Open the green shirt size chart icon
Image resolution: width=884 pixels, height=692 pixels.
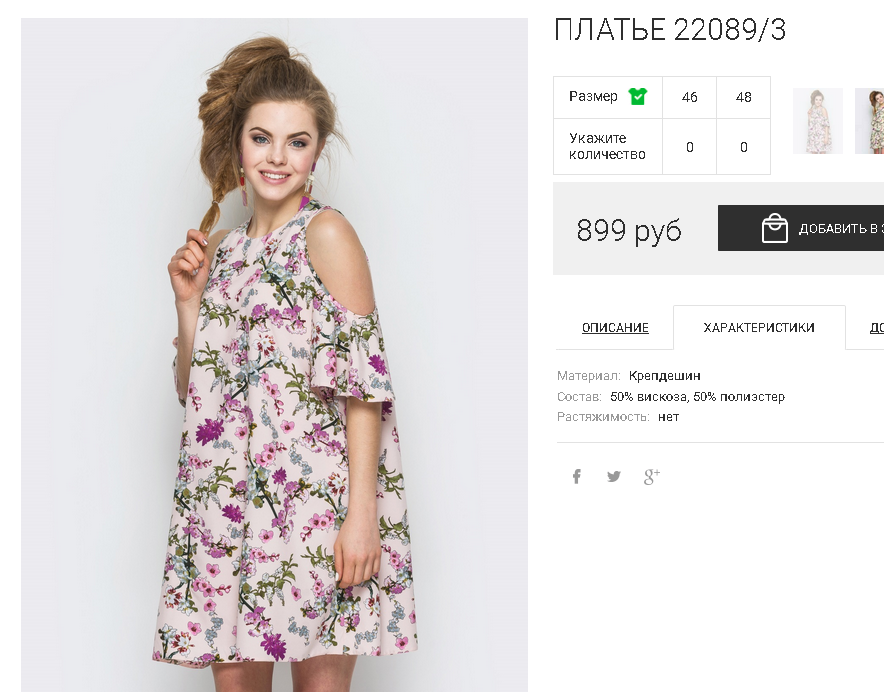click(x=637, y=97)
